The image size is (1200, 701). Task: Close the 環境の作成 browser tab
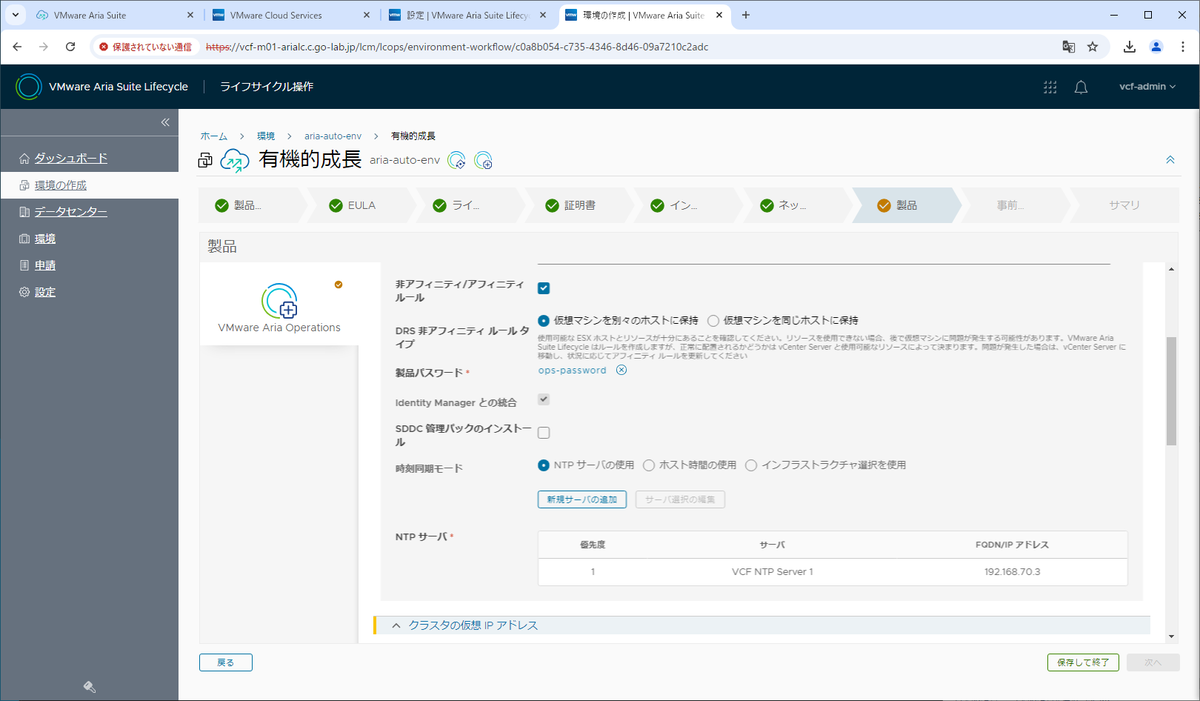(x=719, y=15)
